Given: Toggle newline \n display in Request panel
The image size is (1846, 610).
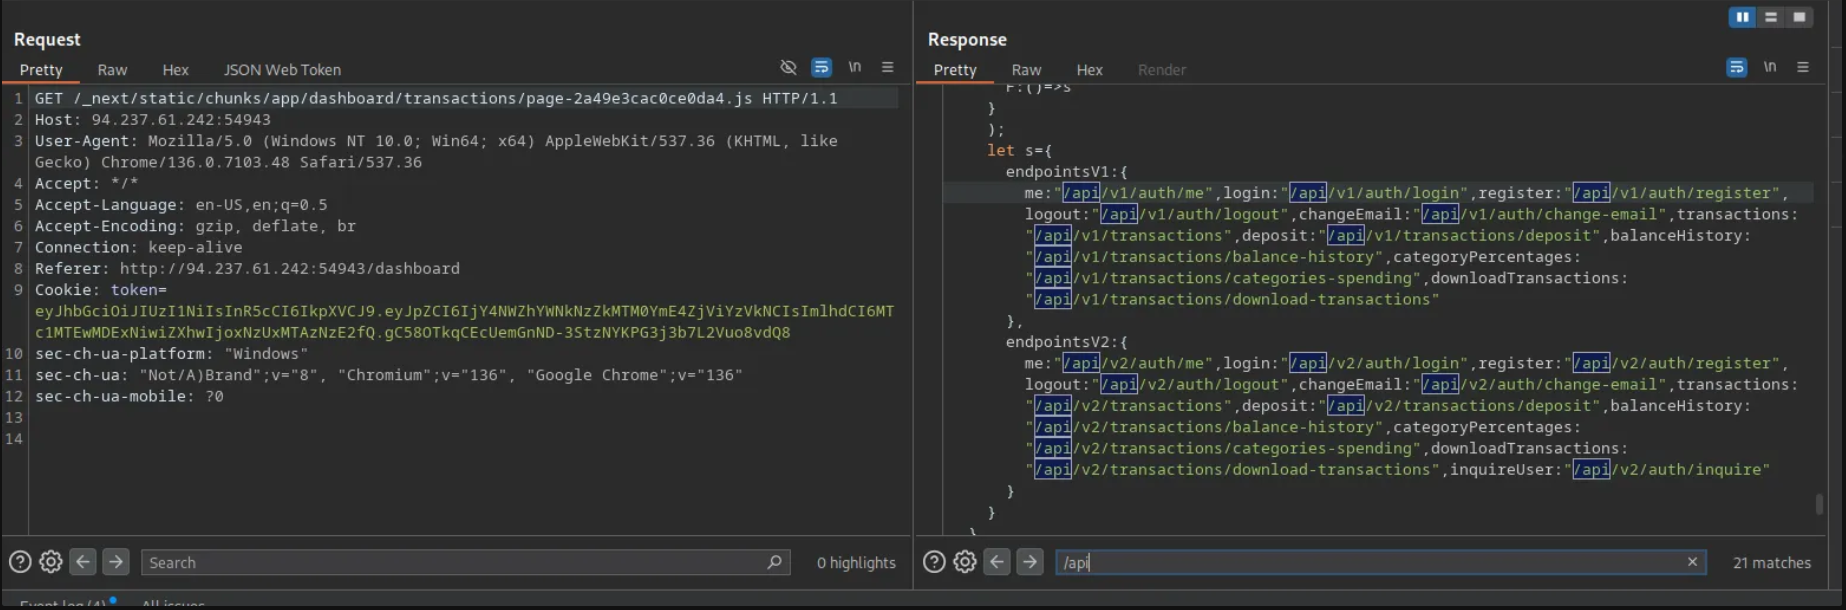Looking at the screenshot, I should 855,67.
